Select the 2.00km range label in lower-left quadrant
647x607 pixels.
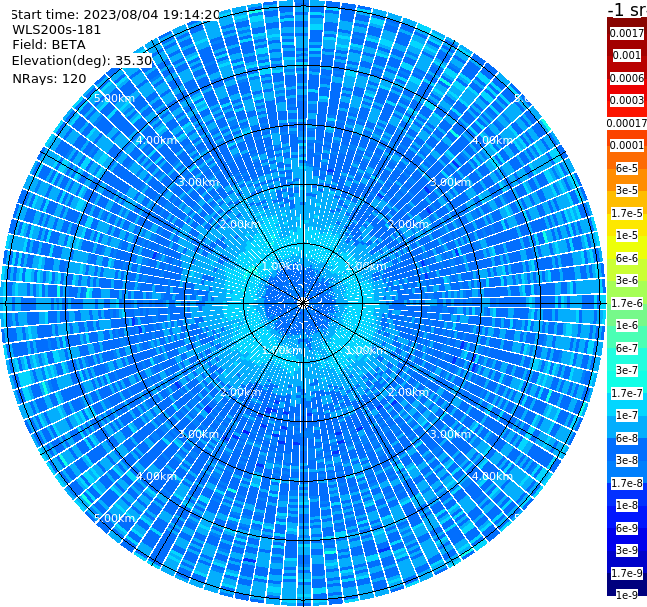(x=240, y=392)
